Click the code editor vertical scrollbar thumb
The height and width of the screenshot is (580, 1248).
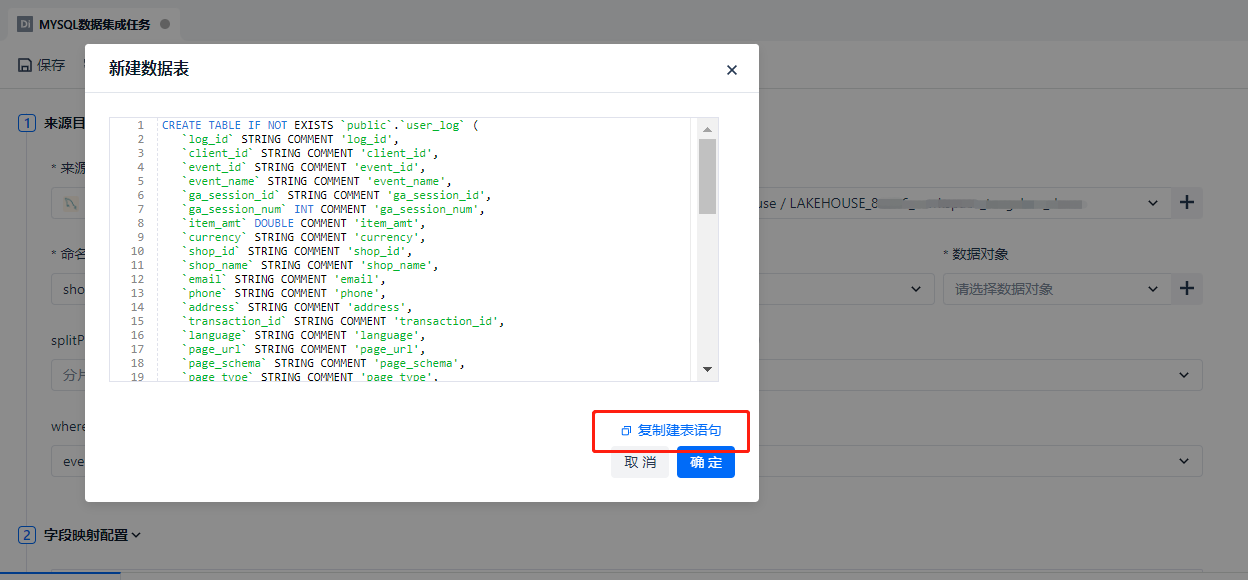pos(708,176)
